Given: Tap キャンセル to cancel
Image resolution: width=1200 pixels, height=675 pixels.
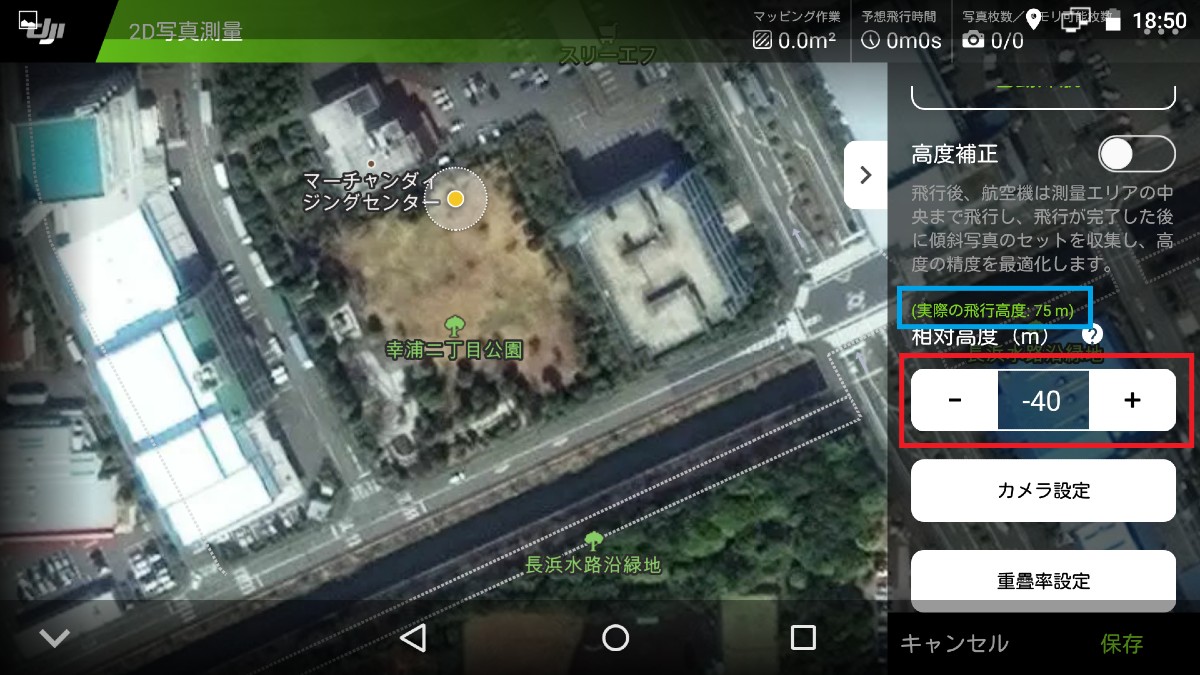Looking at the screenshot, I should click(x=954, y=643).
